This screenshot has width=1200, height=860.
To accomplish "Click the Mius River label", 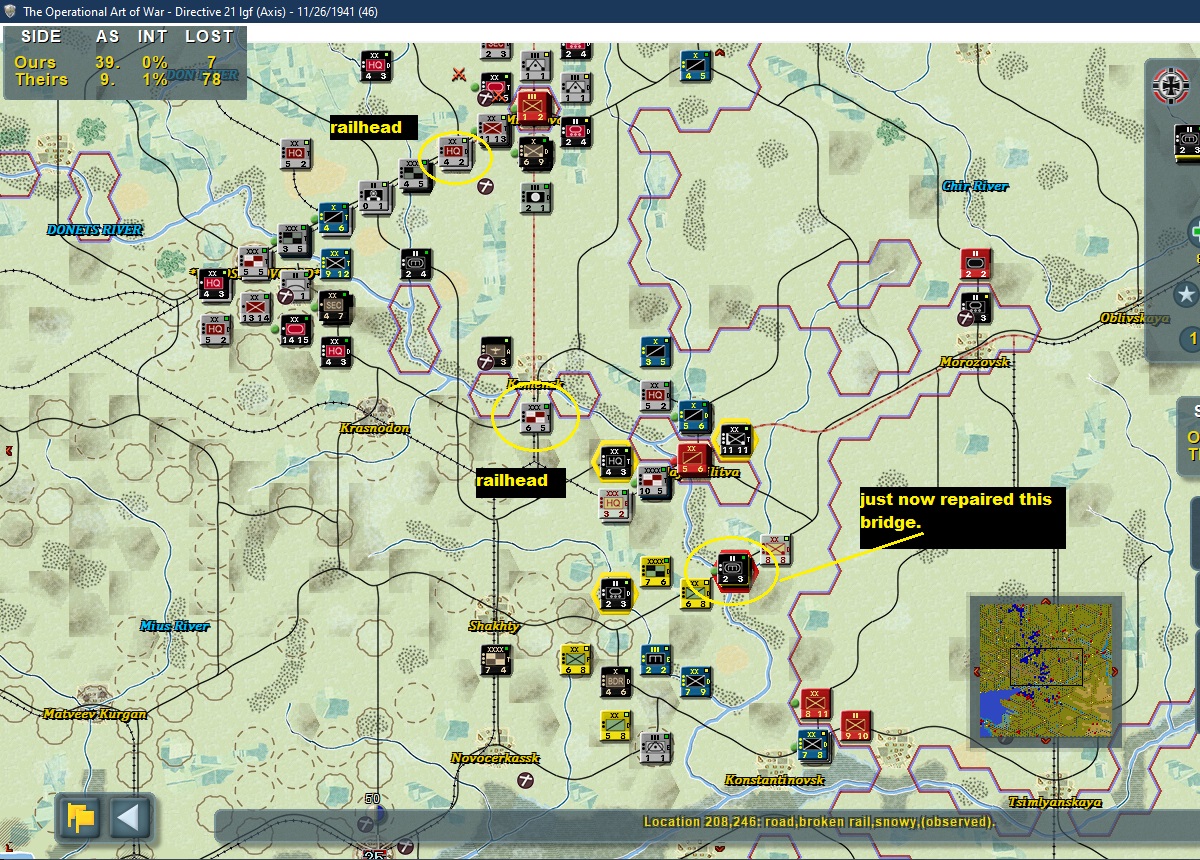I will coord(174,626).
